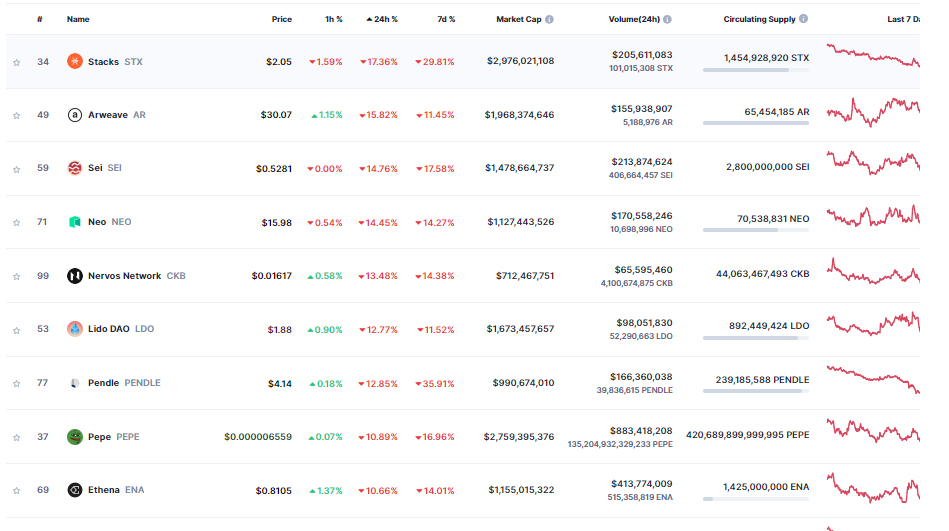
Task: Star Pepe in the watchlist column
Action: (17, 437)
